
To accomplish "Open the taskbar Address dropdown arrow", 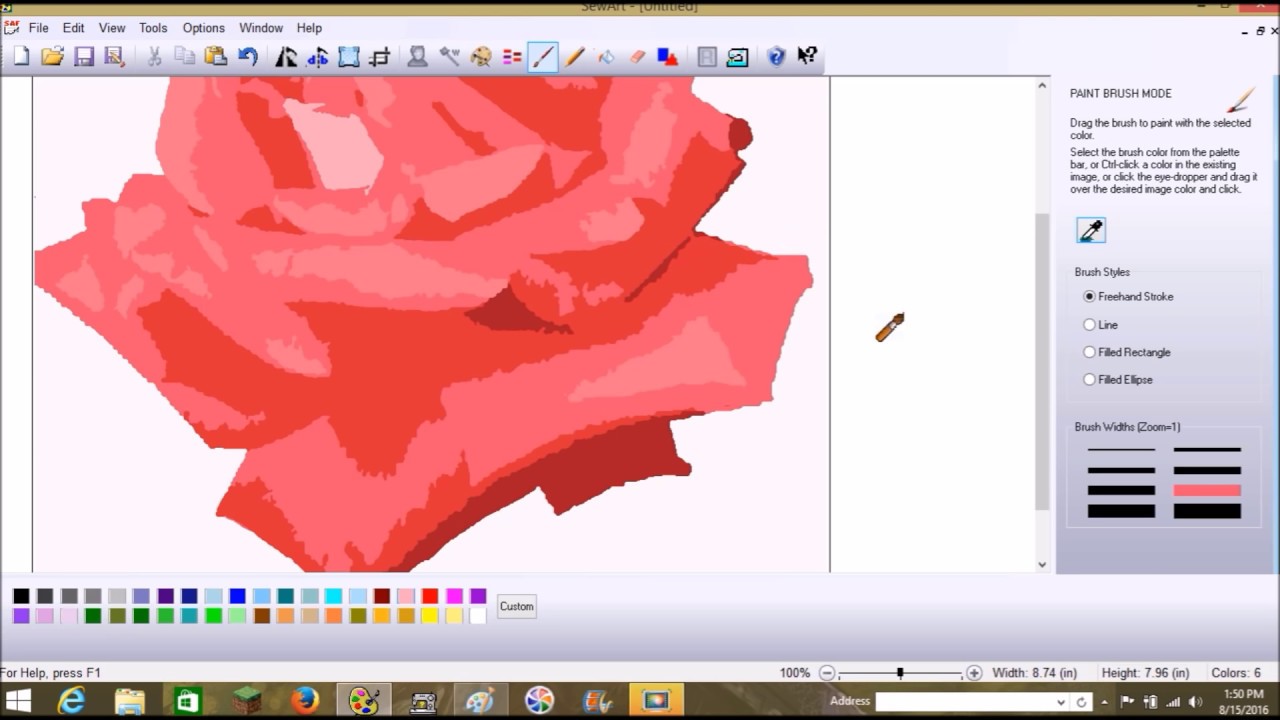I will point(1061,702).
